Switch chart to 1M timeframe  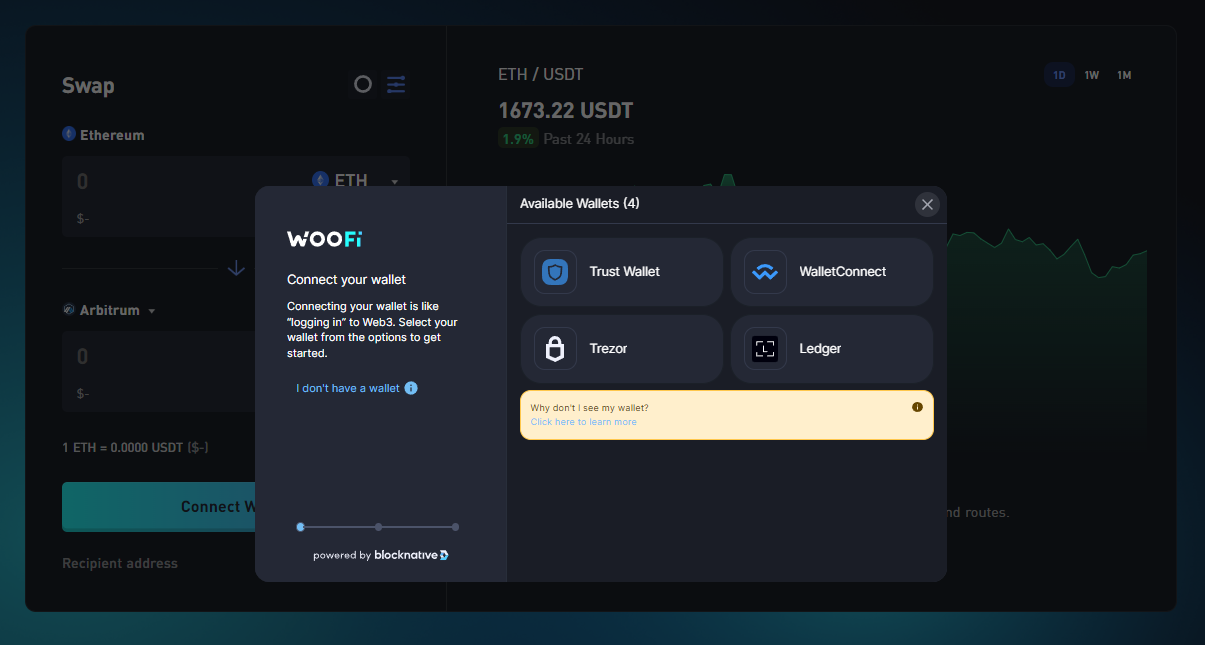[1124, 75]
